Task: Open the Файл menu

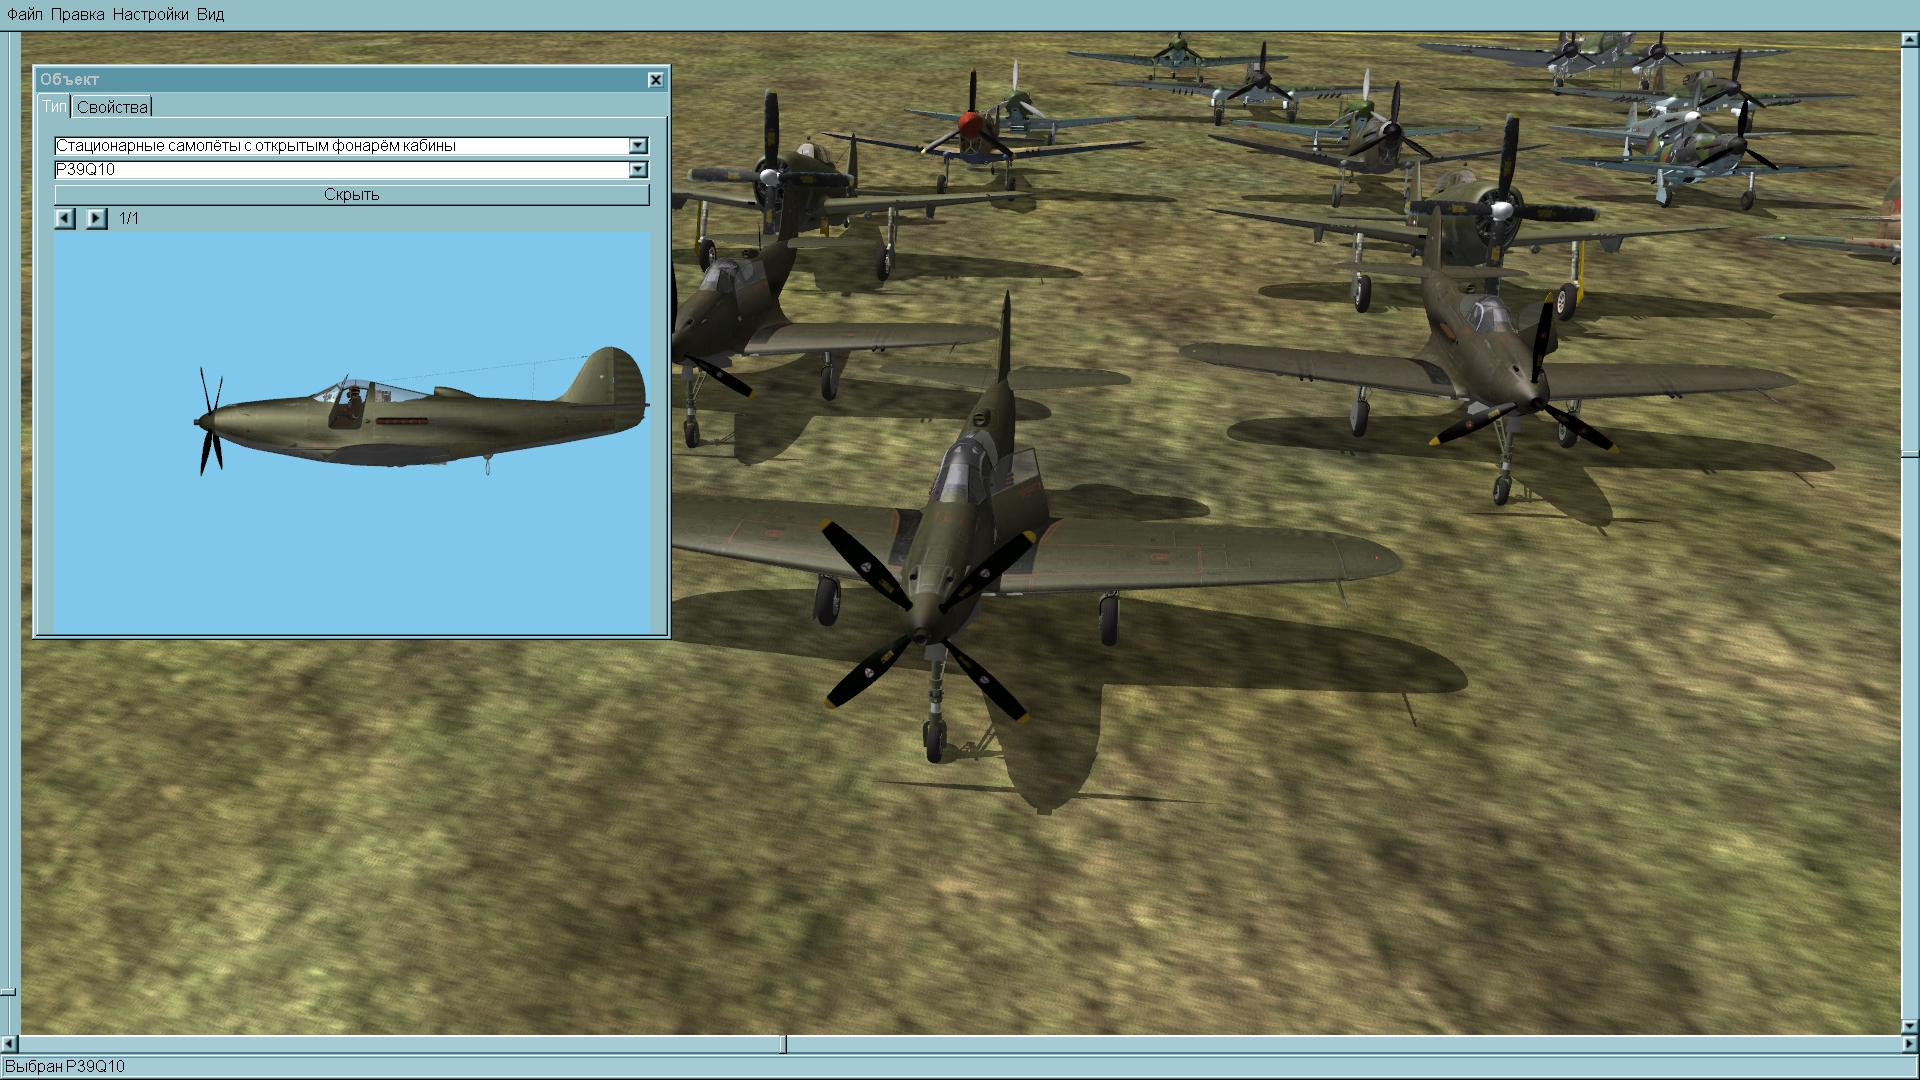Action: [25, 14]
